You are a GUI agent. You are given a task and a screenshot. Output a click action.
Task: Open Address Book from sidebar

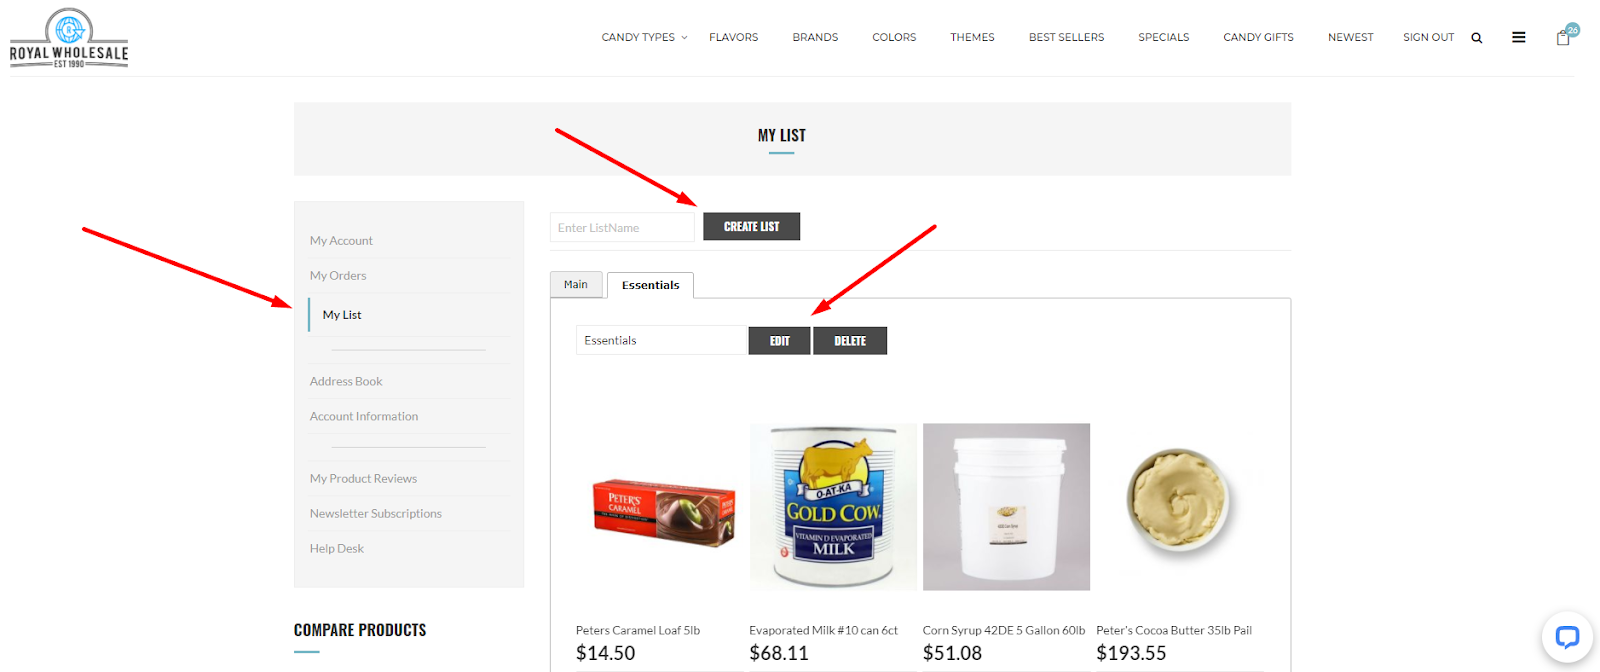click(x=346, y=381)
